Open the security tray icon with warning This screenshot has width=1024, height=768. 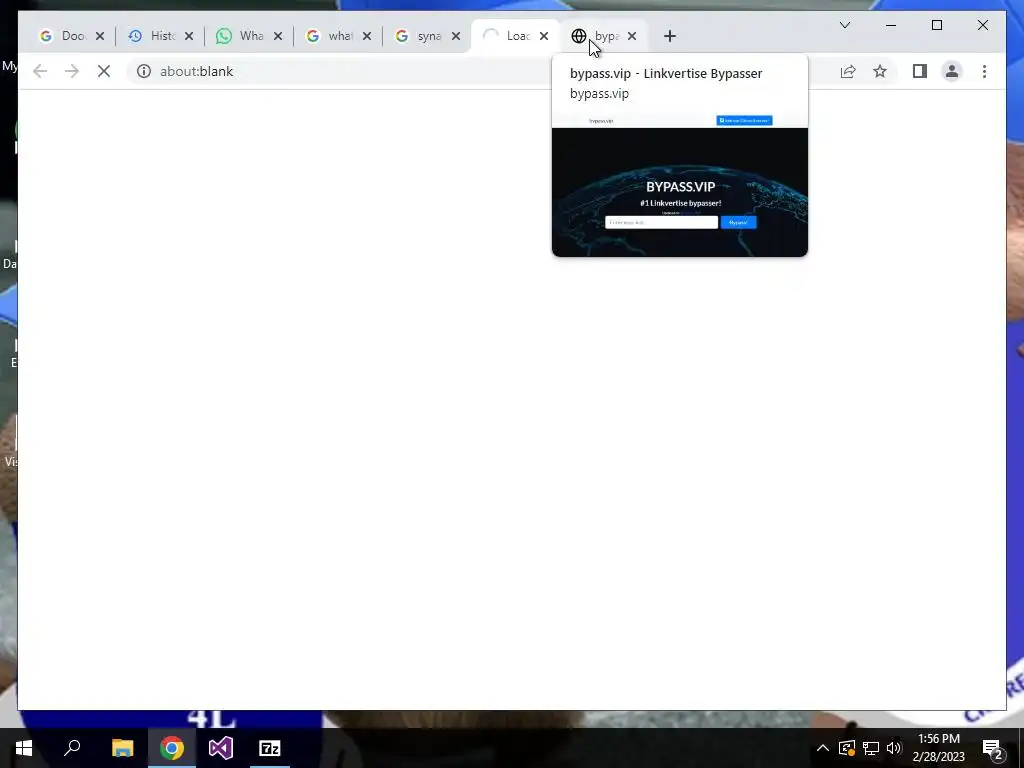(x=846, y=748)
